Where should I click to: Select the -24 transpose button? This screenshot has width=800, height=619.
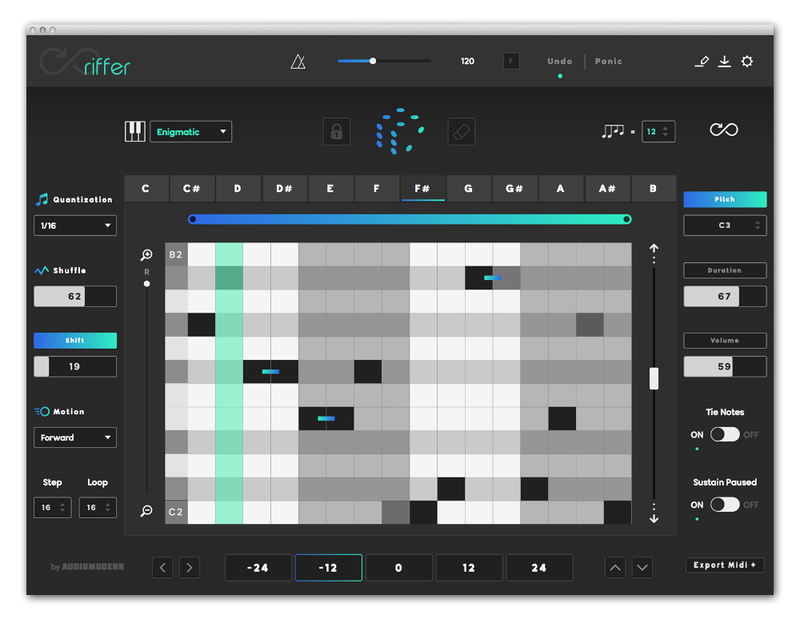pyautogui.click(x=258, y=567)
